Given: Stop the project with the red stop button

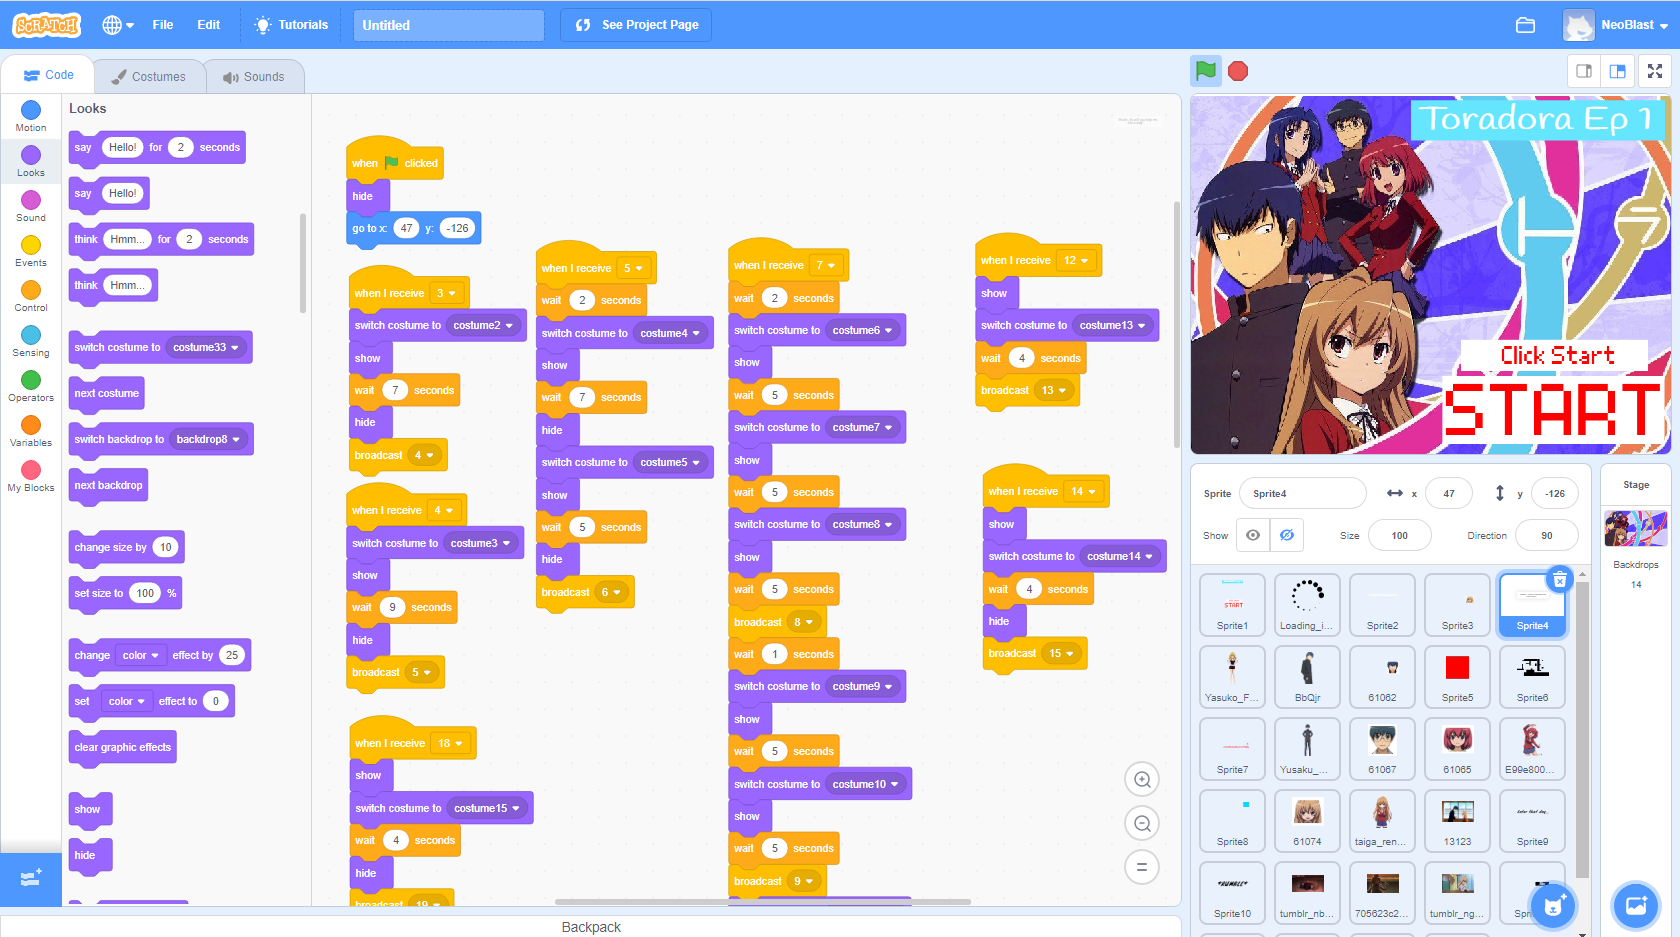Looking at the screenshot, I should tap(1238, 71).
